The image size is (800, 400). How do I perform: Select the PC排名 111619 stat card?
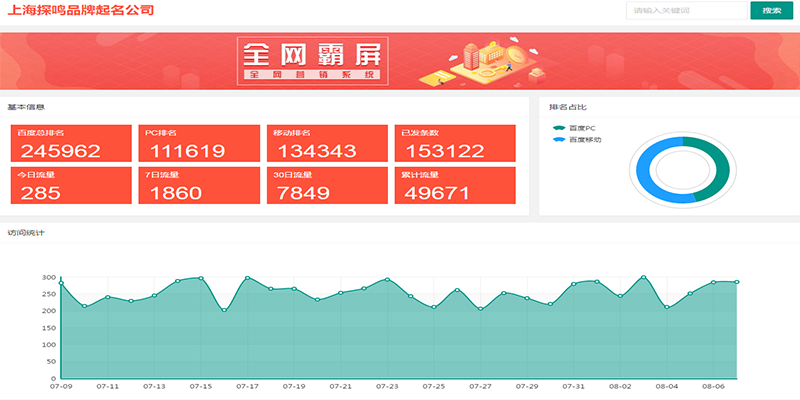[199, 144]
